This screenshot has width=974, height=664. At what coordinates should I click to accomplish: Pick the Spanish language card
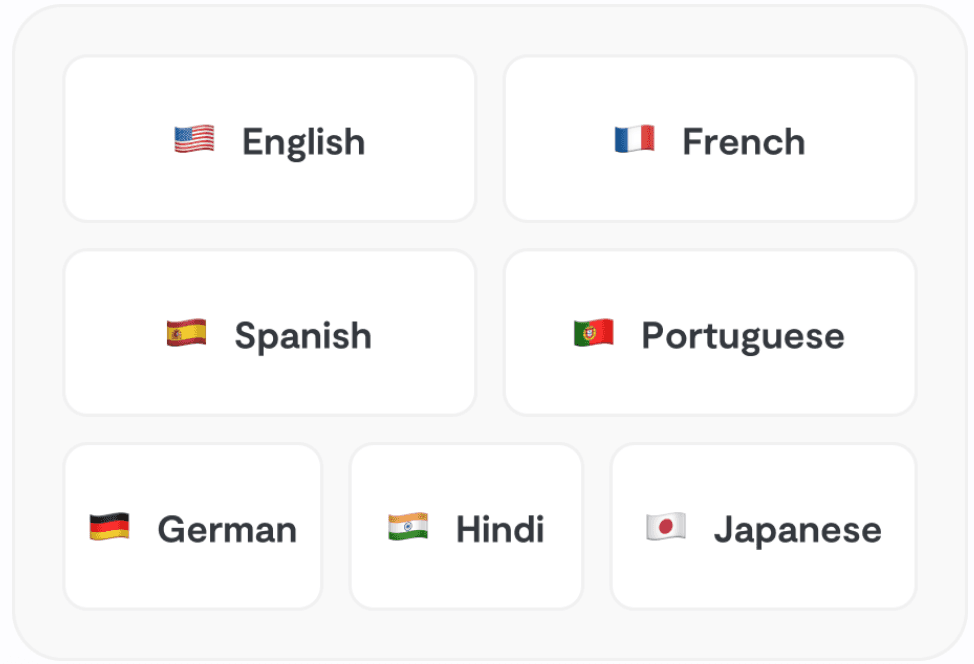(270, 332)
